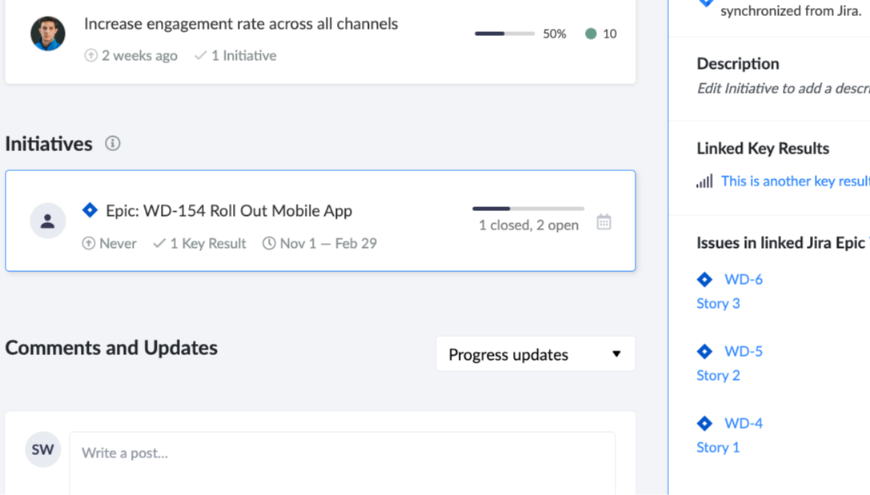Click the generic person avatar on the initiative card

tap(48, 221)
